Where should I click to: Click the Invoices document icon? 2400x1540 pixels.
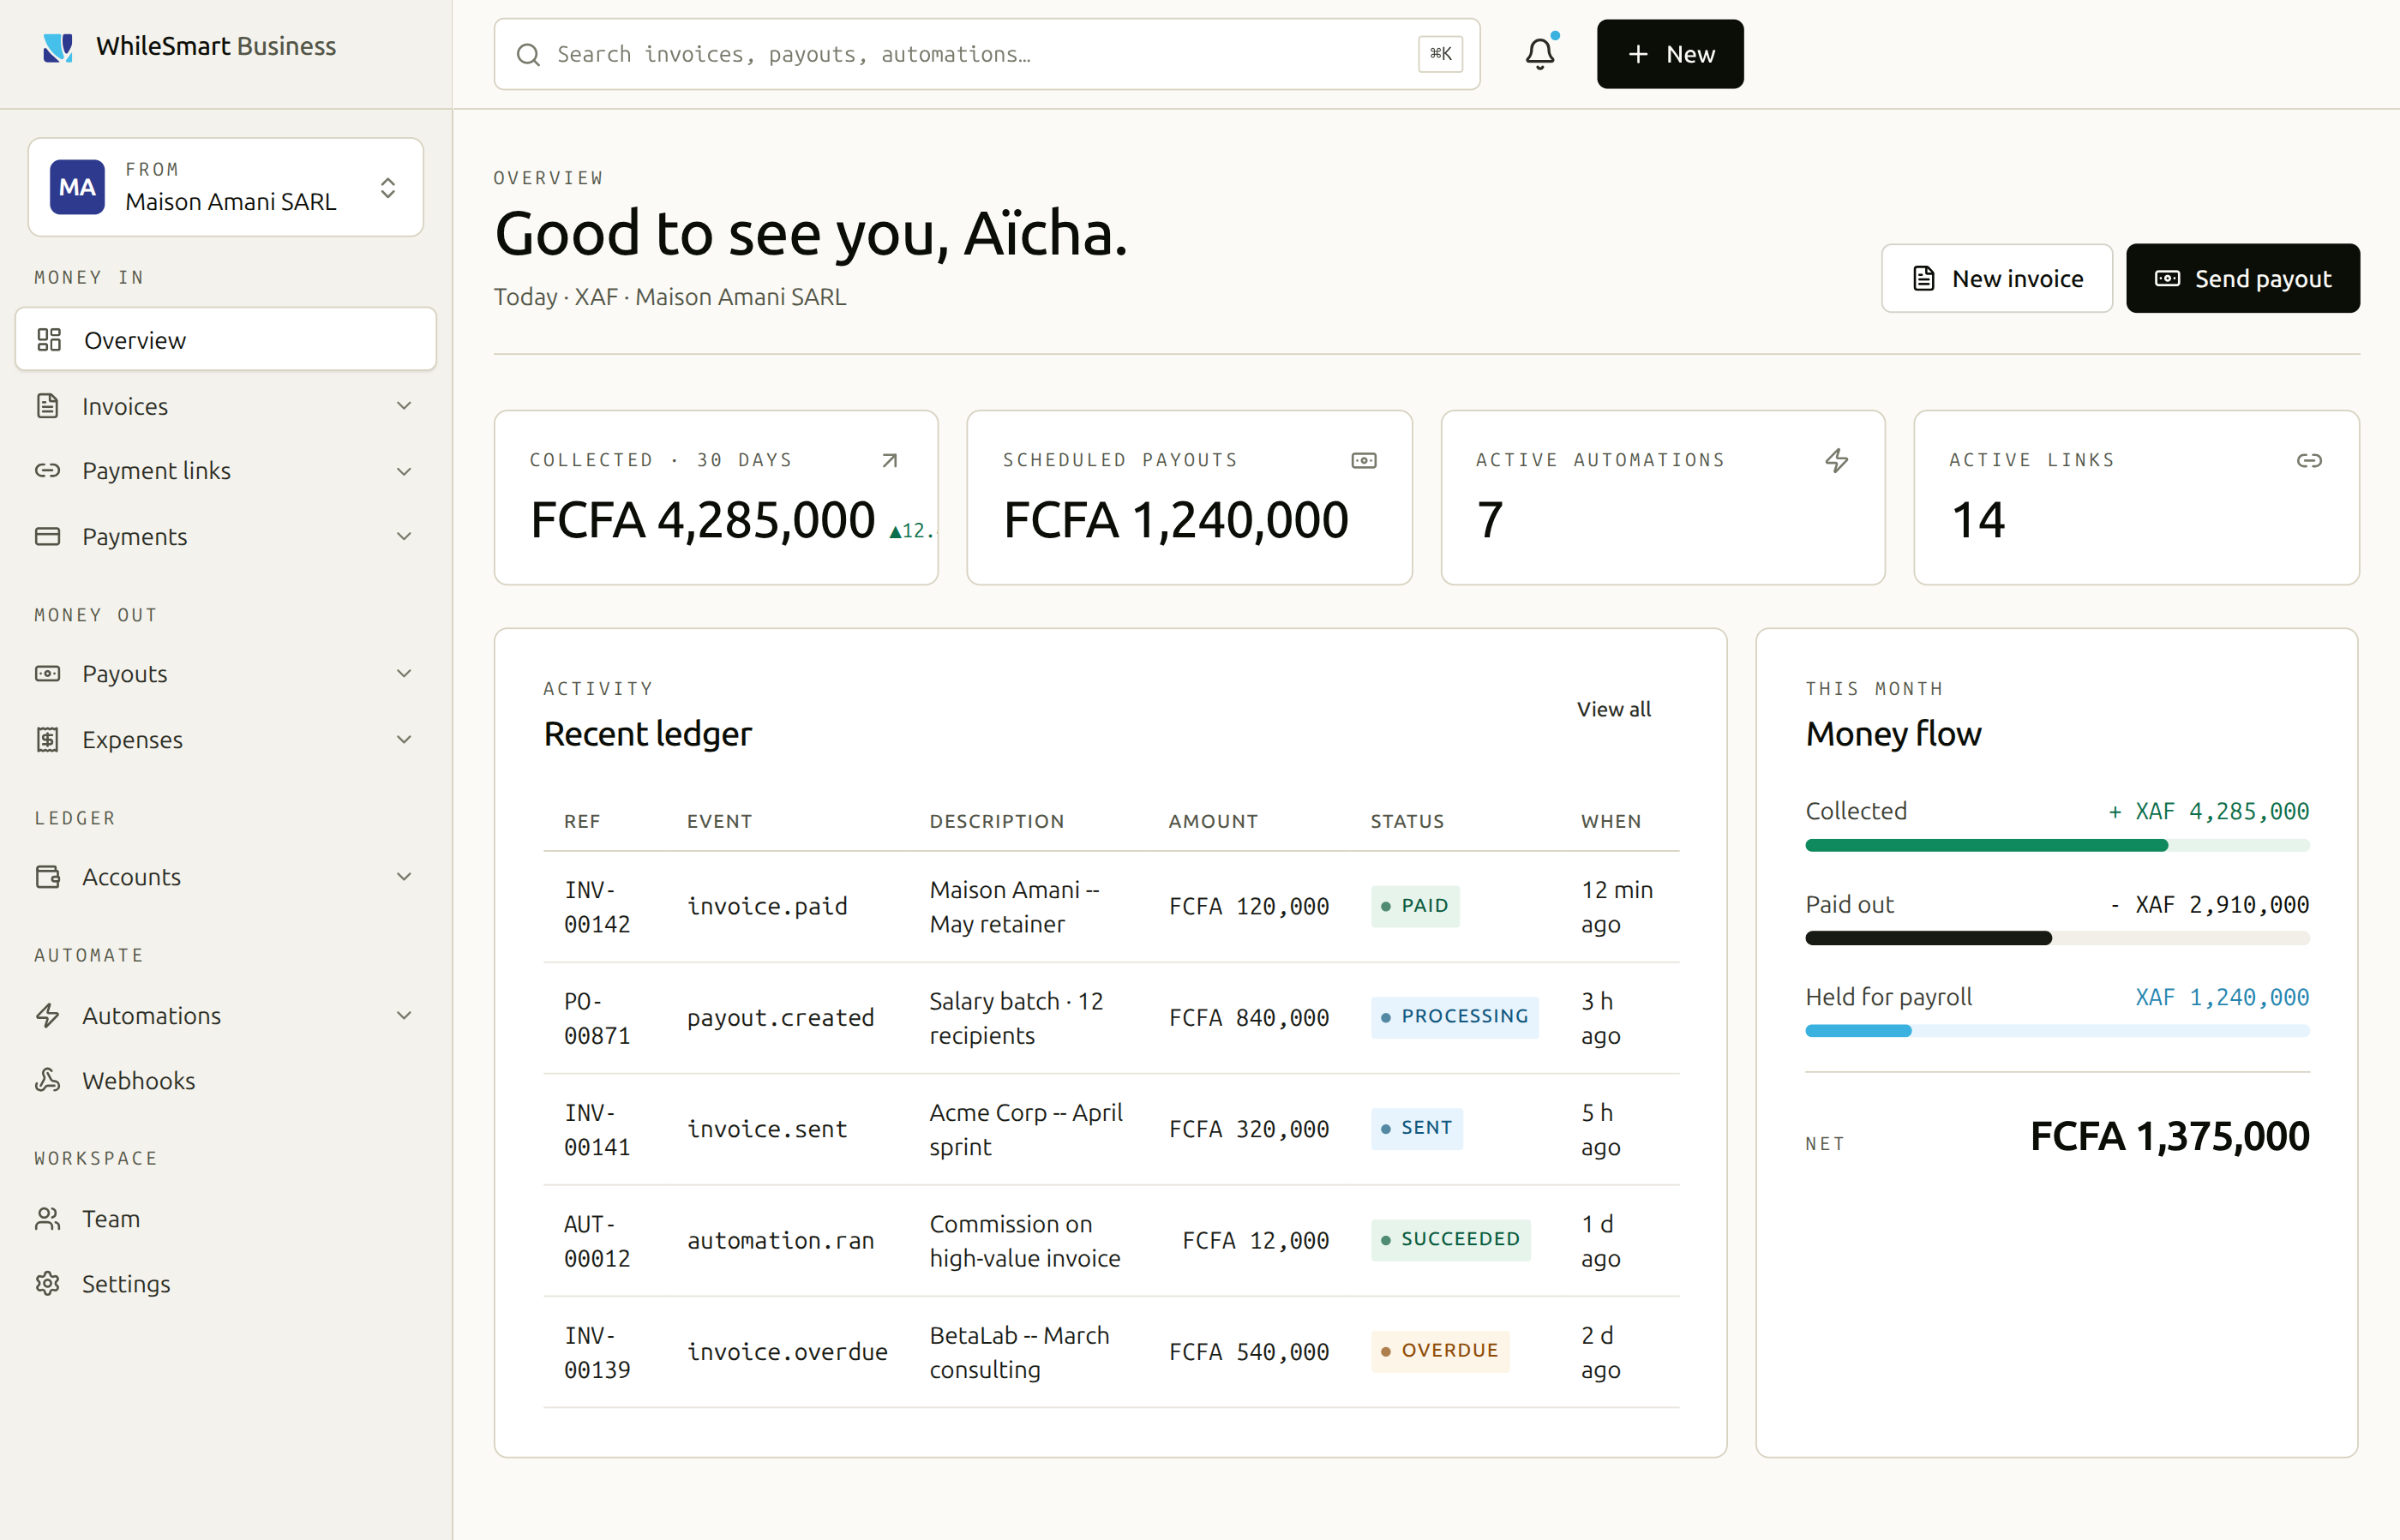(x=47, y=406)
